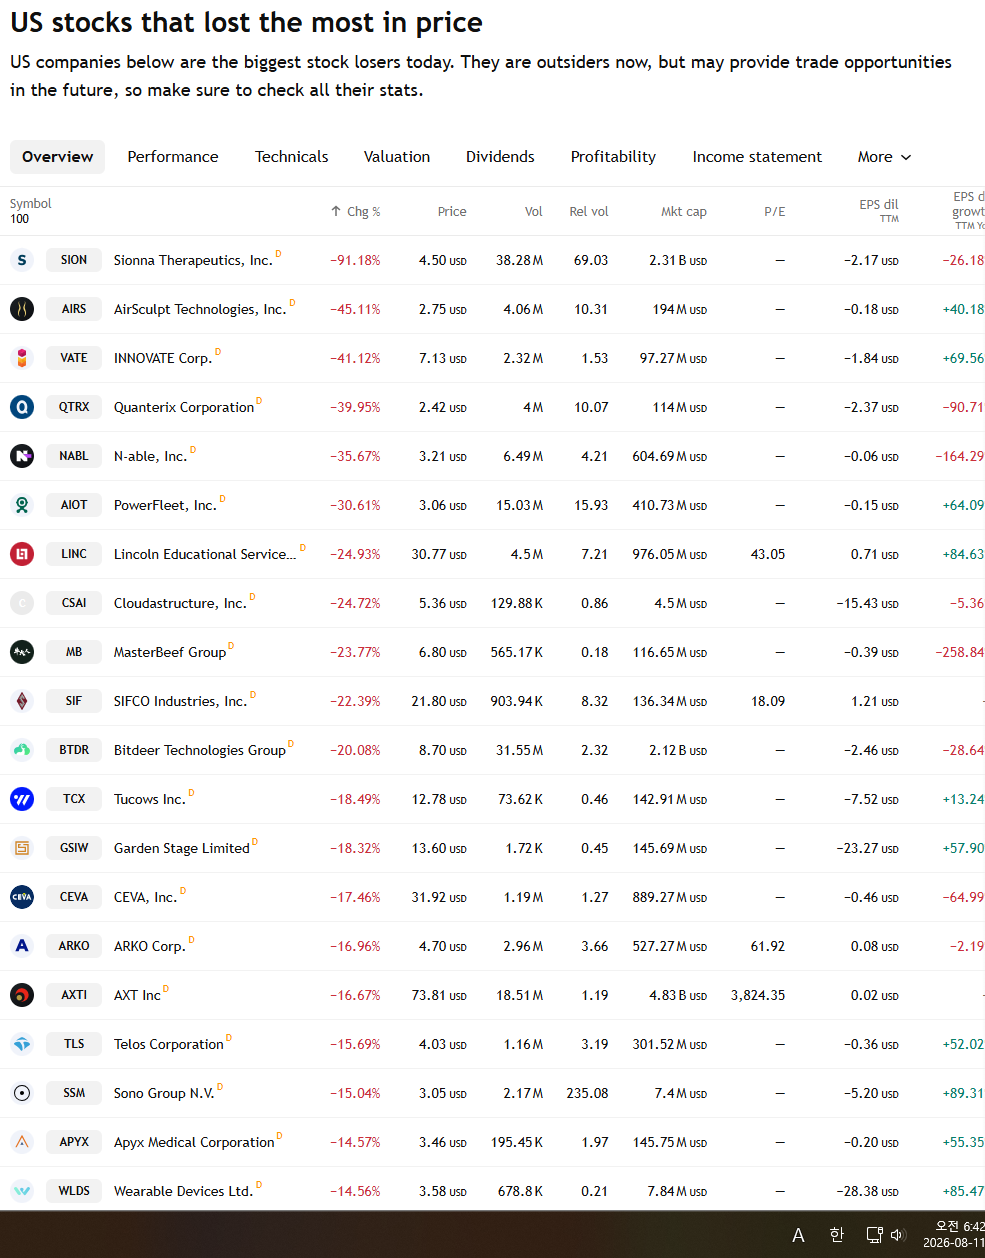985x1258 pixels.
Task: Open the taskbar volume speaker icon
Action: pos(897,1235)
